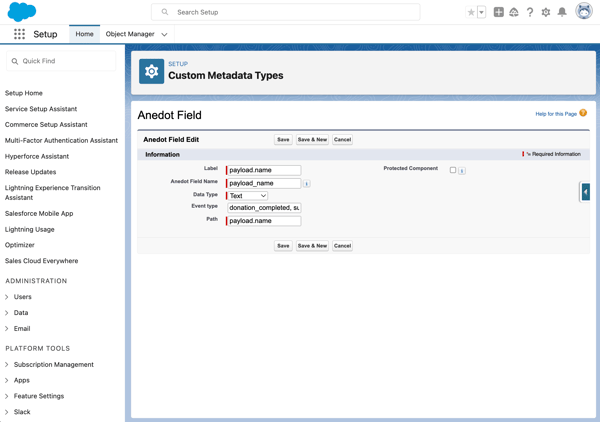Open Service Setup Assistant
The height and width of the screenshot is (422, 600).
pos(41,109)
